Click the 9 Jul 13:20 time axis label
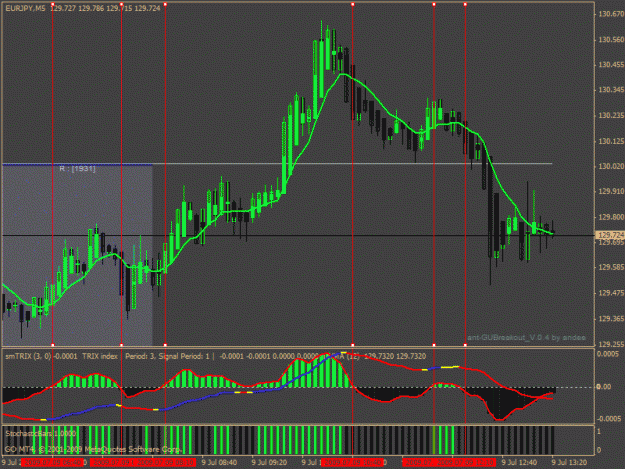Image resolution: width=625 pixels, height=469 pixels. coord(569,463)
